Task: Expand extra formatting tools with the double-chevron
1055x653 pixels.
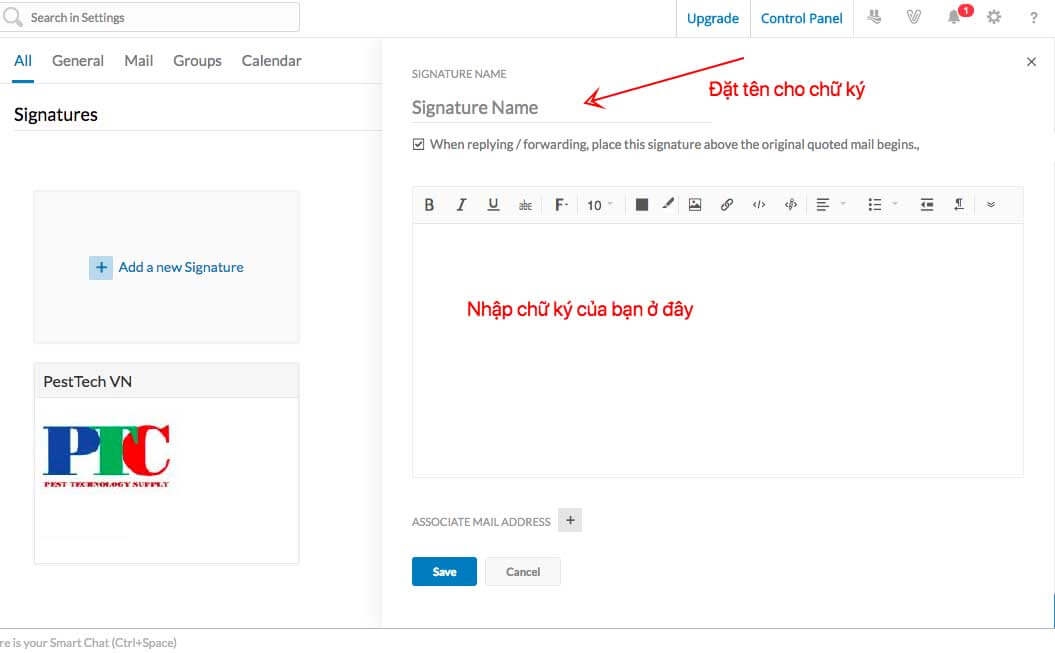Action: [x=991, y=204]
